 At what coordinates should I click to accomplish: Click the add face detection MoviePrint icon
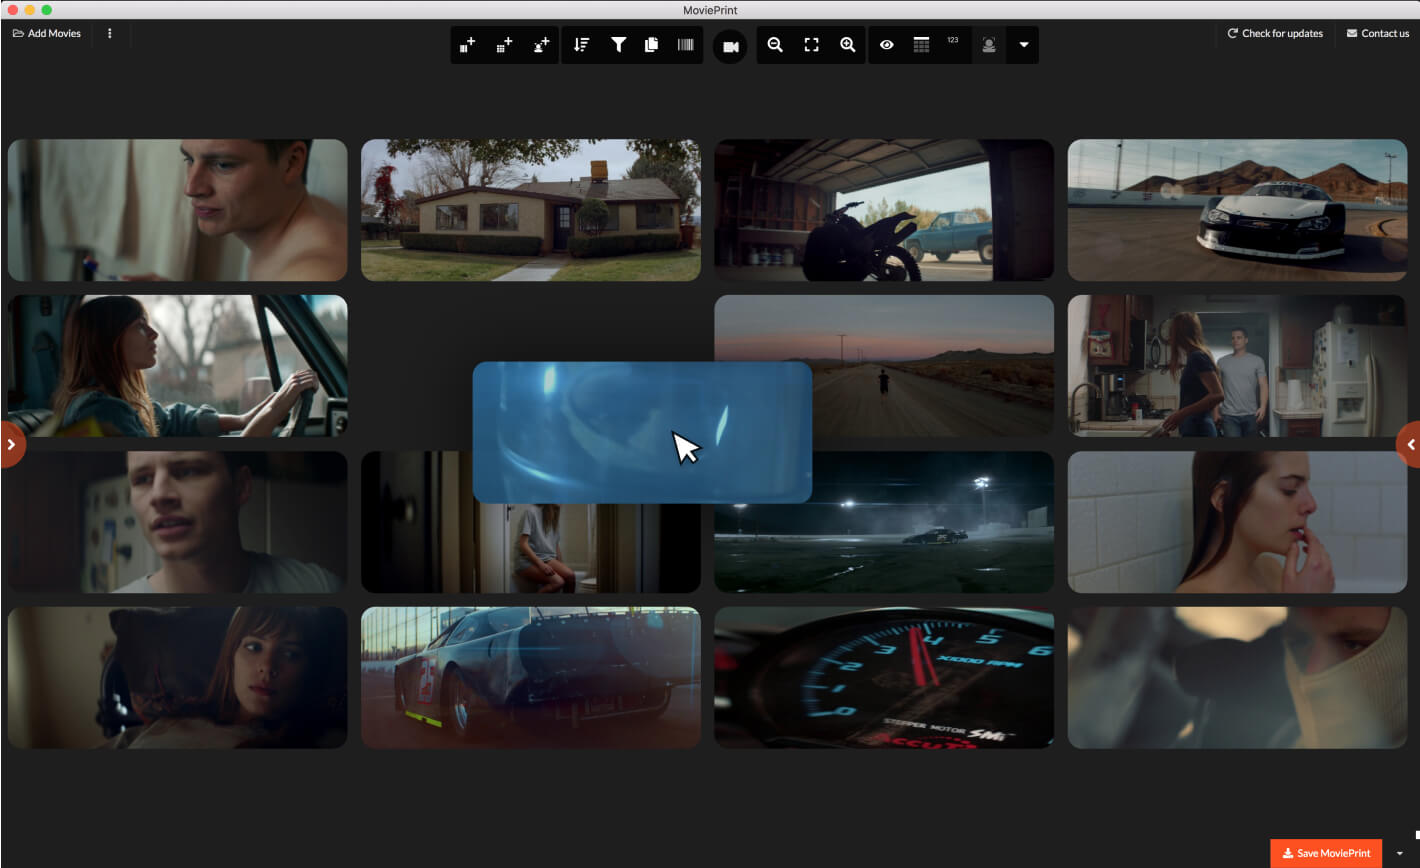pos(541,45)
